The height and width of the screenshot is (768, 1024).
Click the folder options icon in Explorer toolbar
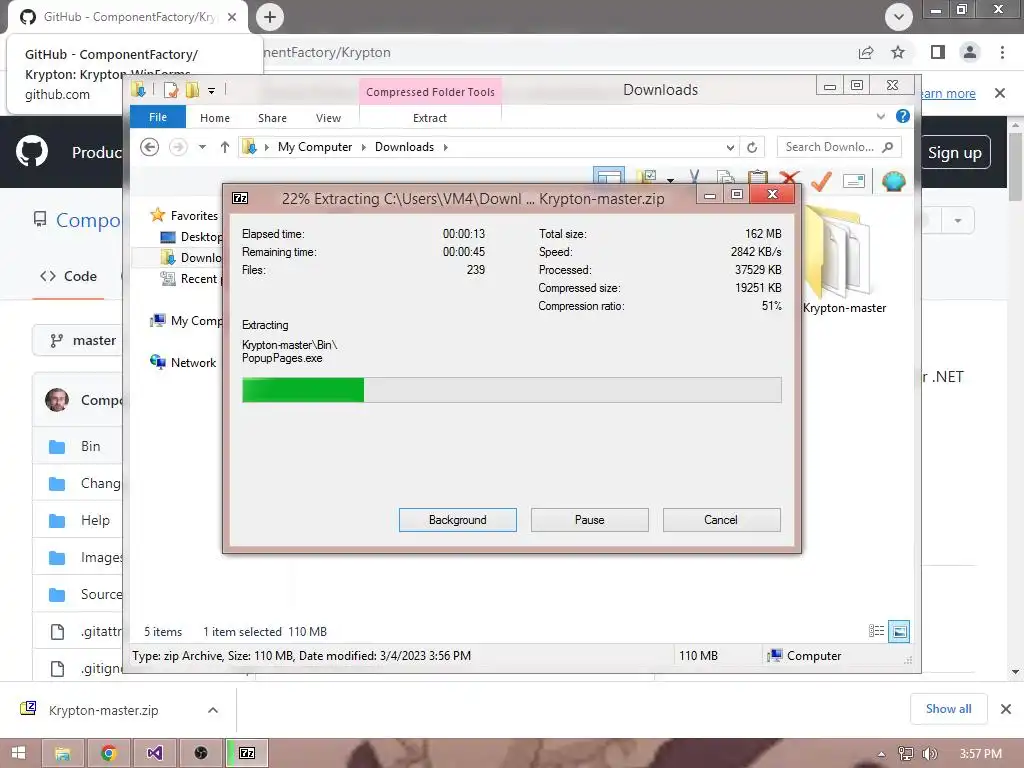coord(647,177)
